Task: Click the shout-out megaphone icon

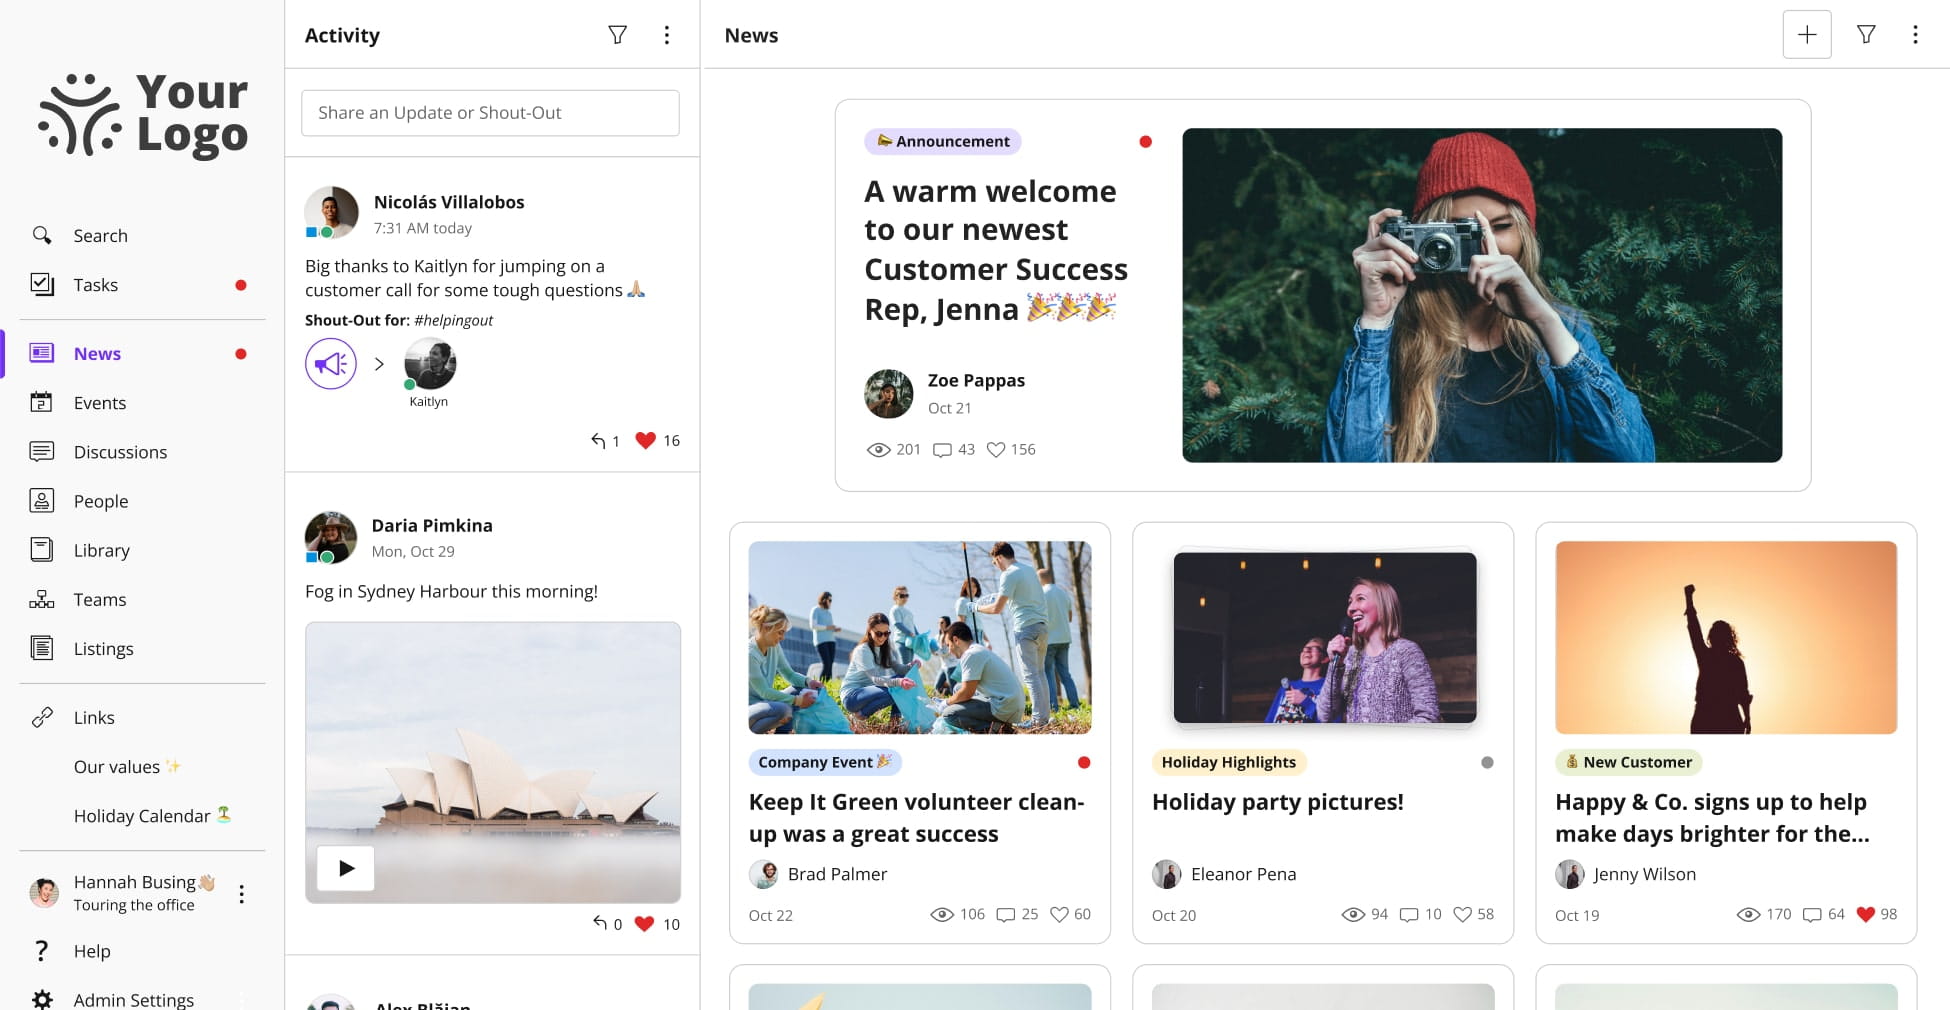Action: tap(330, 363)
